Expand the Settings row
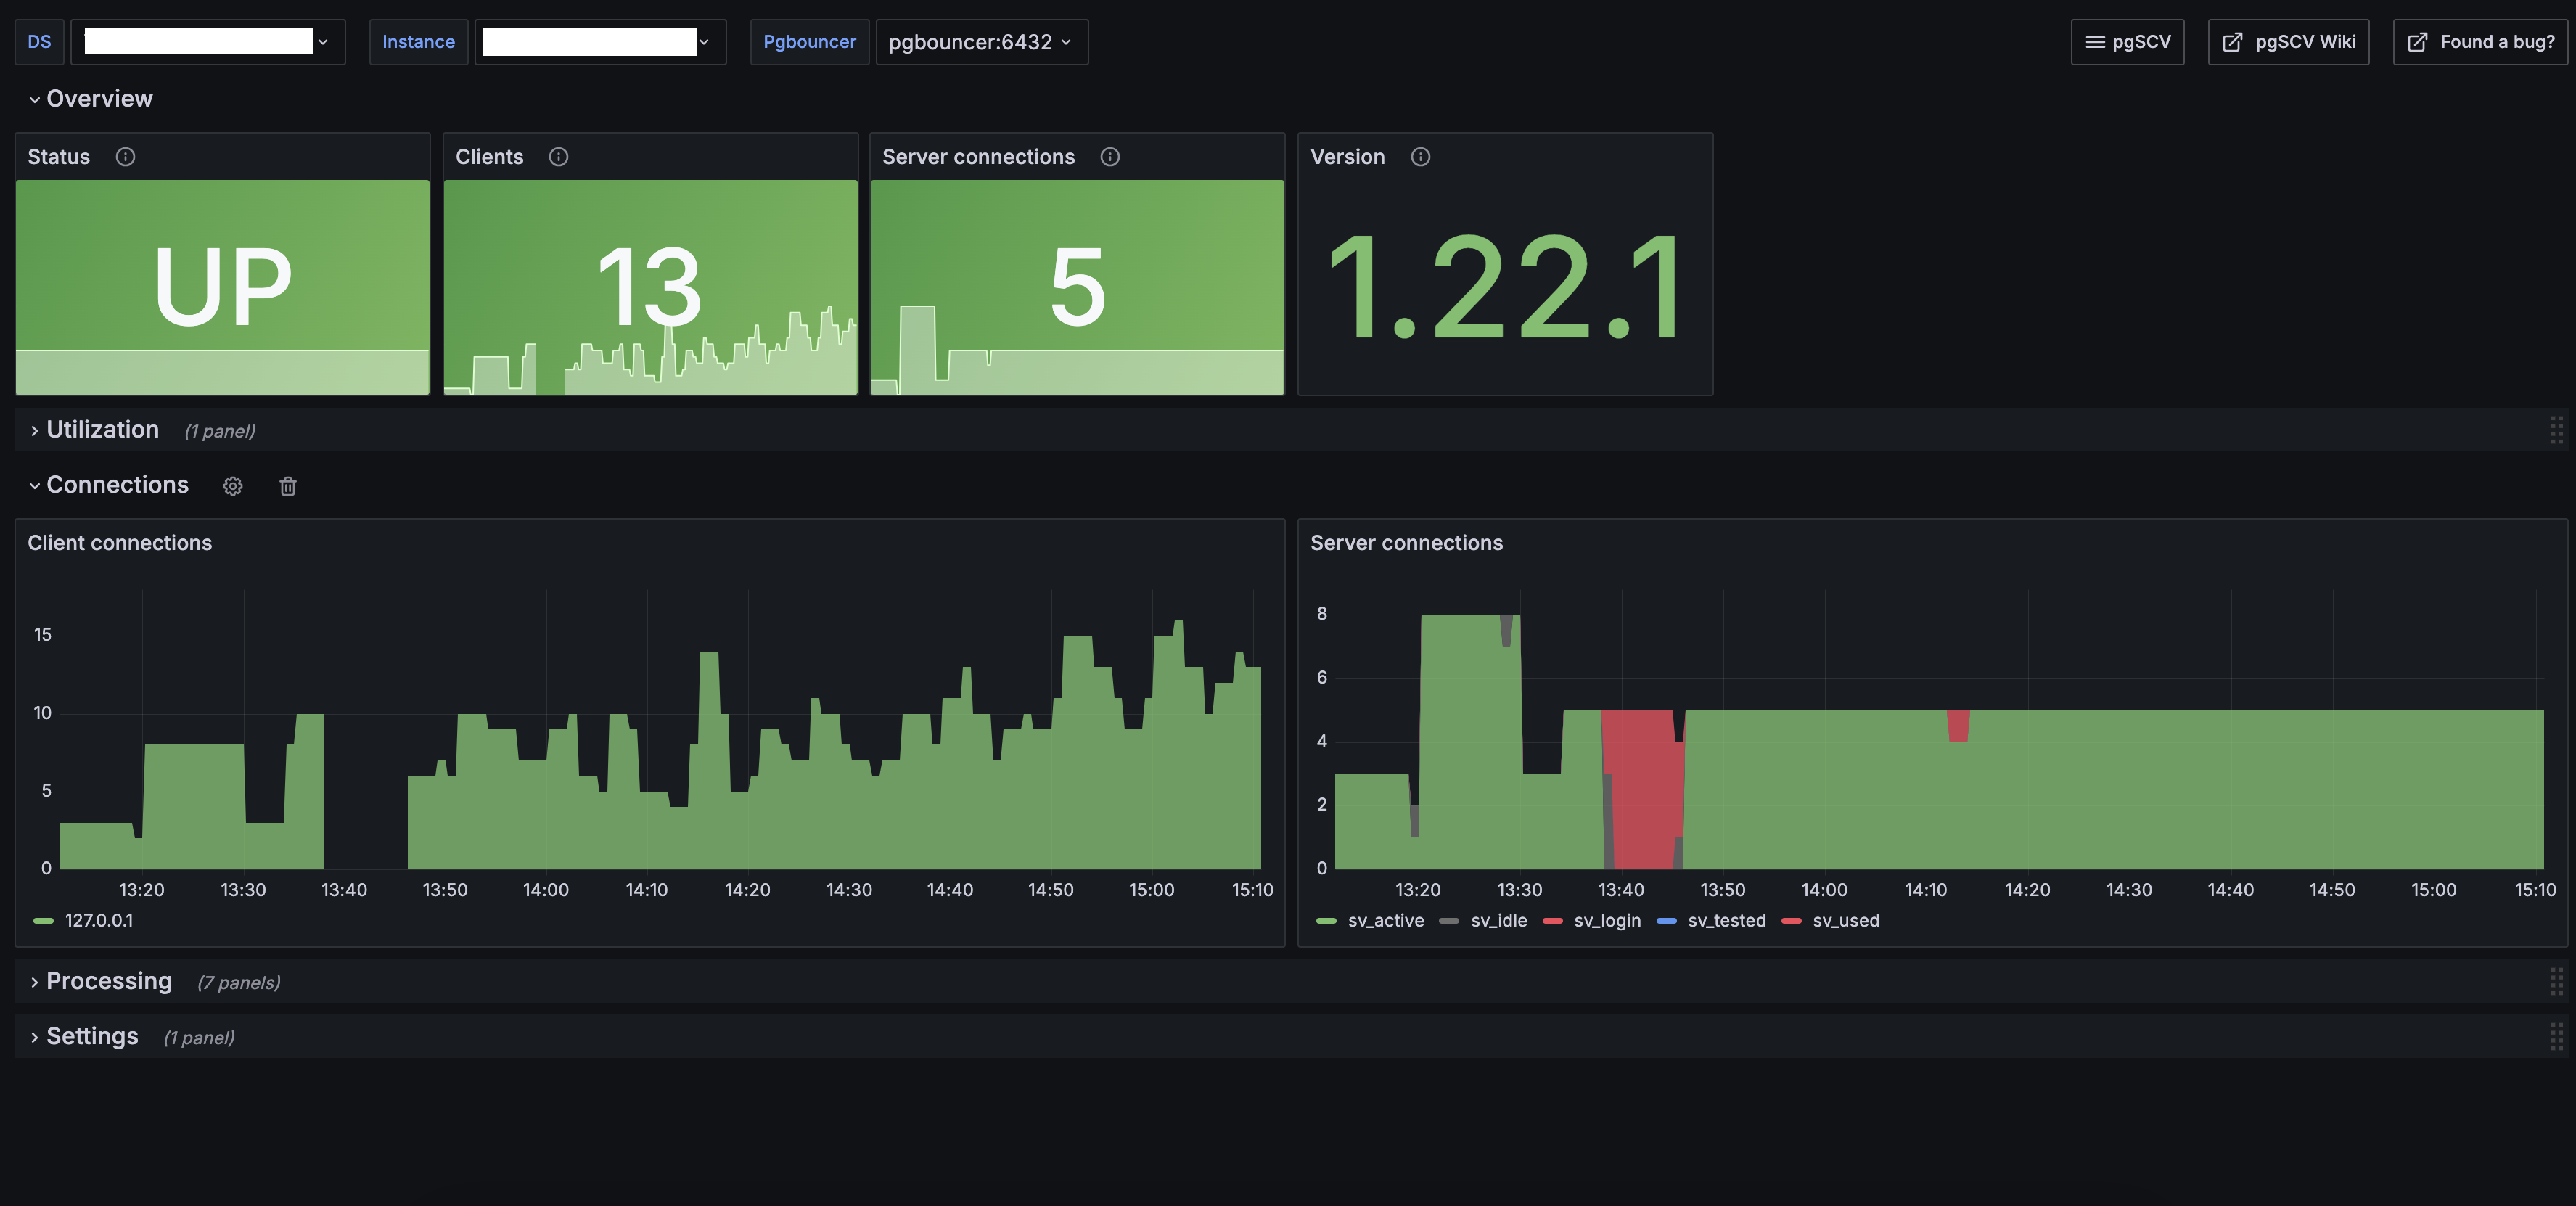 point(92,1036)
